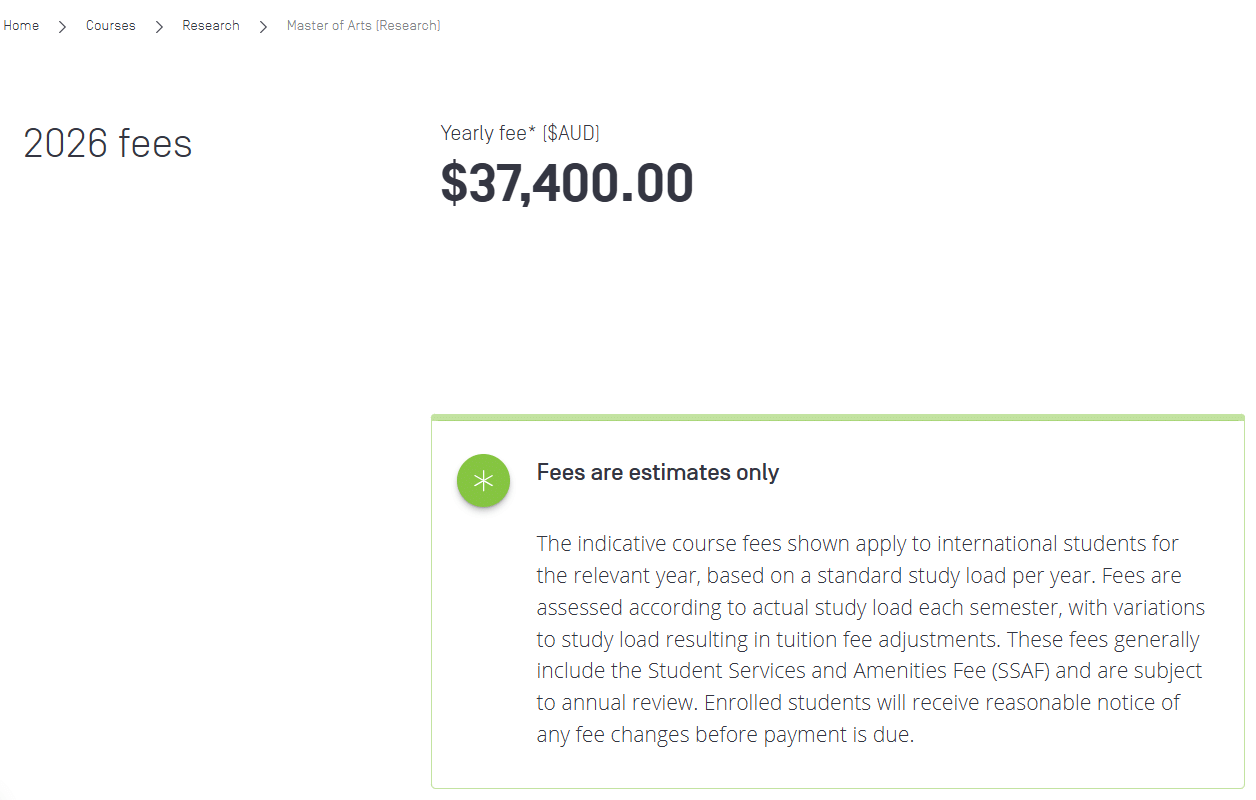
Task: Navigate to Home via the breadcrumb
Action: (x=21, y=25)
